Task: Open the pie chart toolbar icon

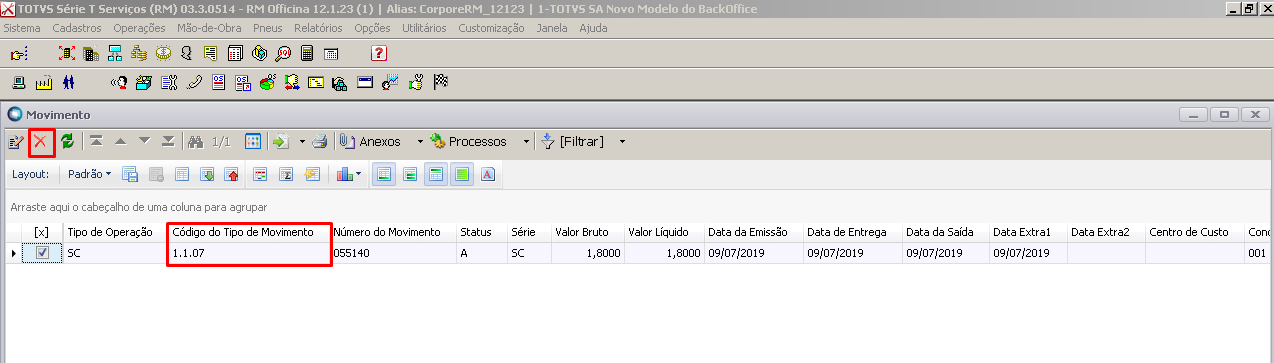Action: [267, 82]
